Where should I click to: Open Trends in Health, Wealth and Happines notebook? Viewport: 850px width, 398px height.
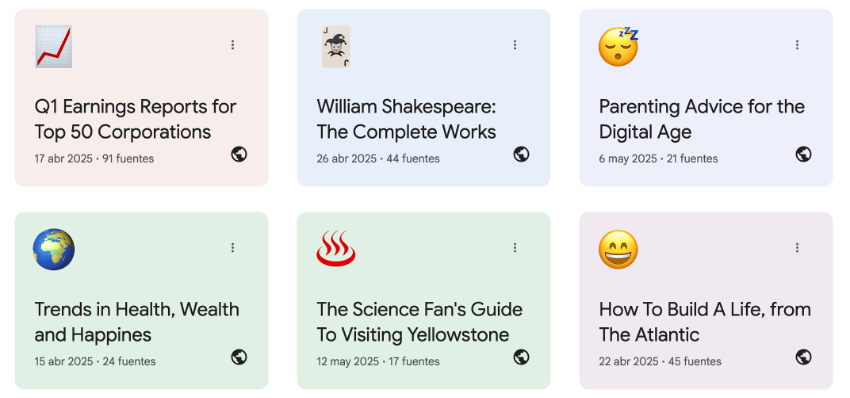click(137, 322)
